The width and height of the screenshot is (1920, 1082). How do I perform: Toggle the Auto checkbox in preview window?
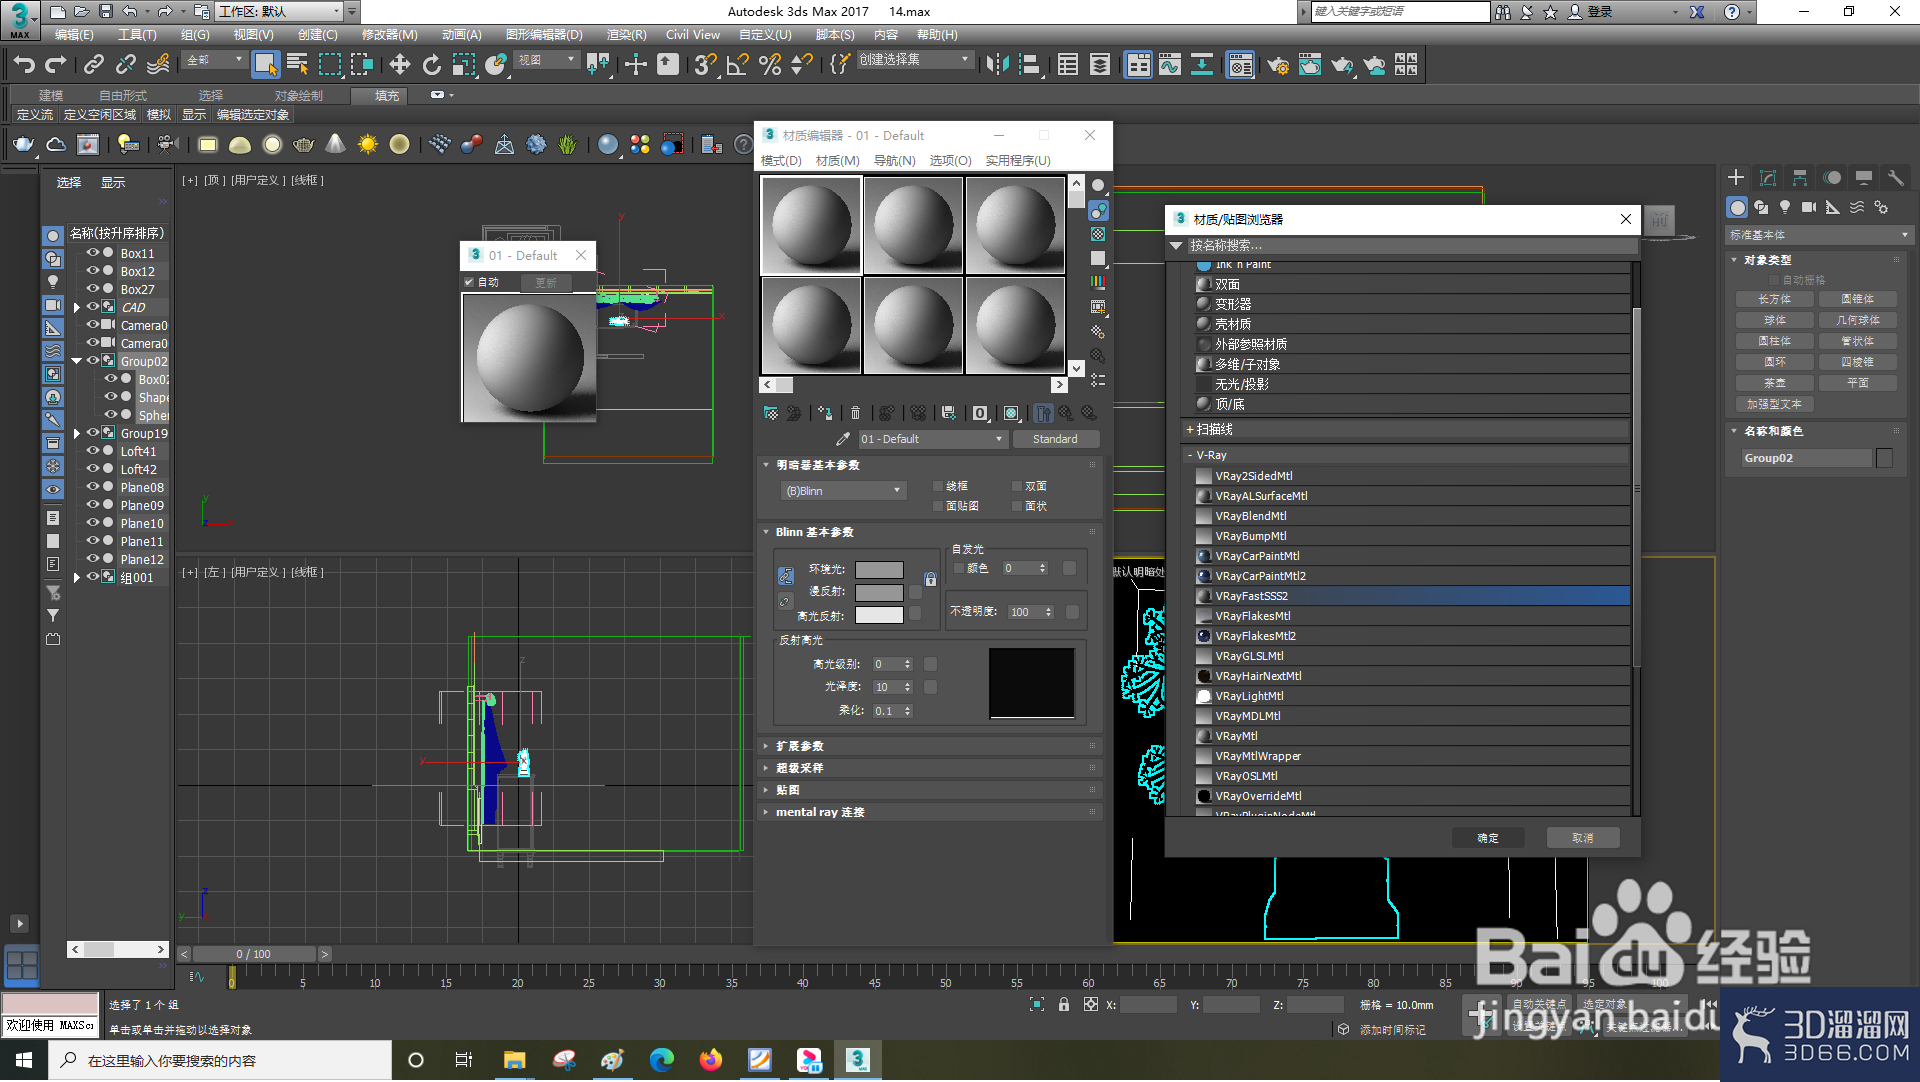[469, 282]
